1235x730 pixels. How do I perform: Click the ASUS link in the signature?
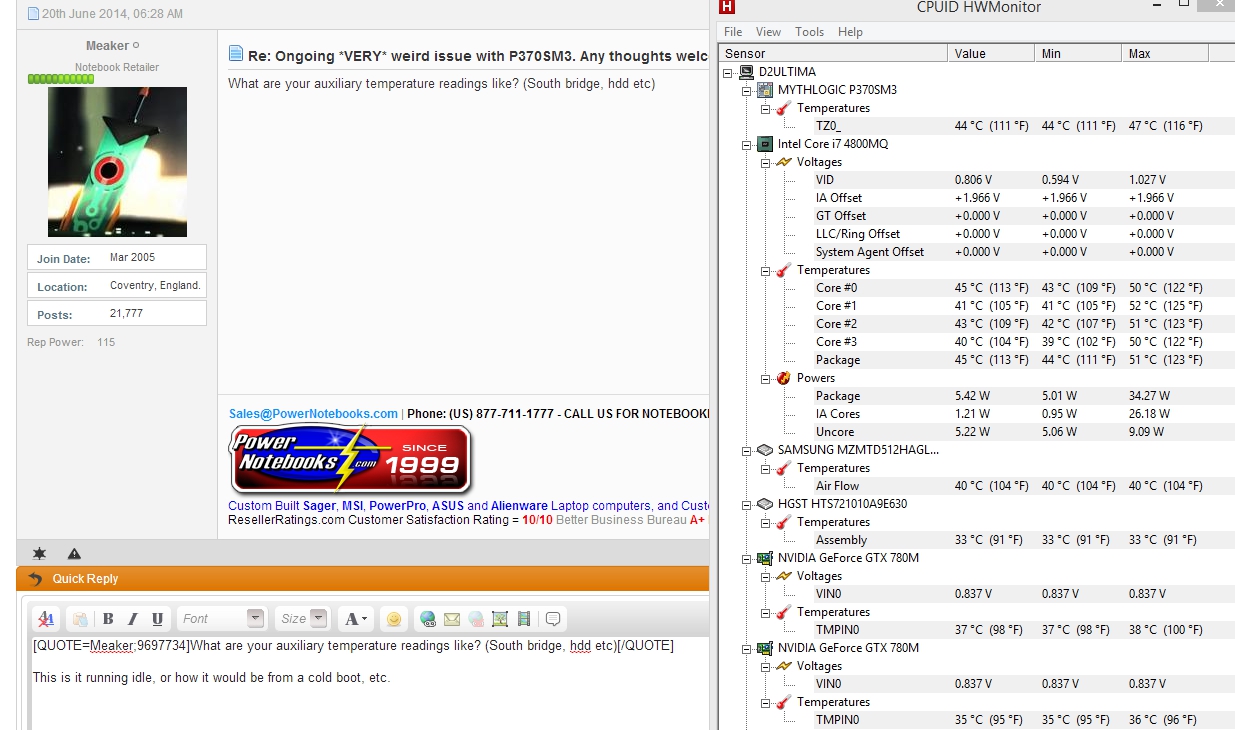447,506
